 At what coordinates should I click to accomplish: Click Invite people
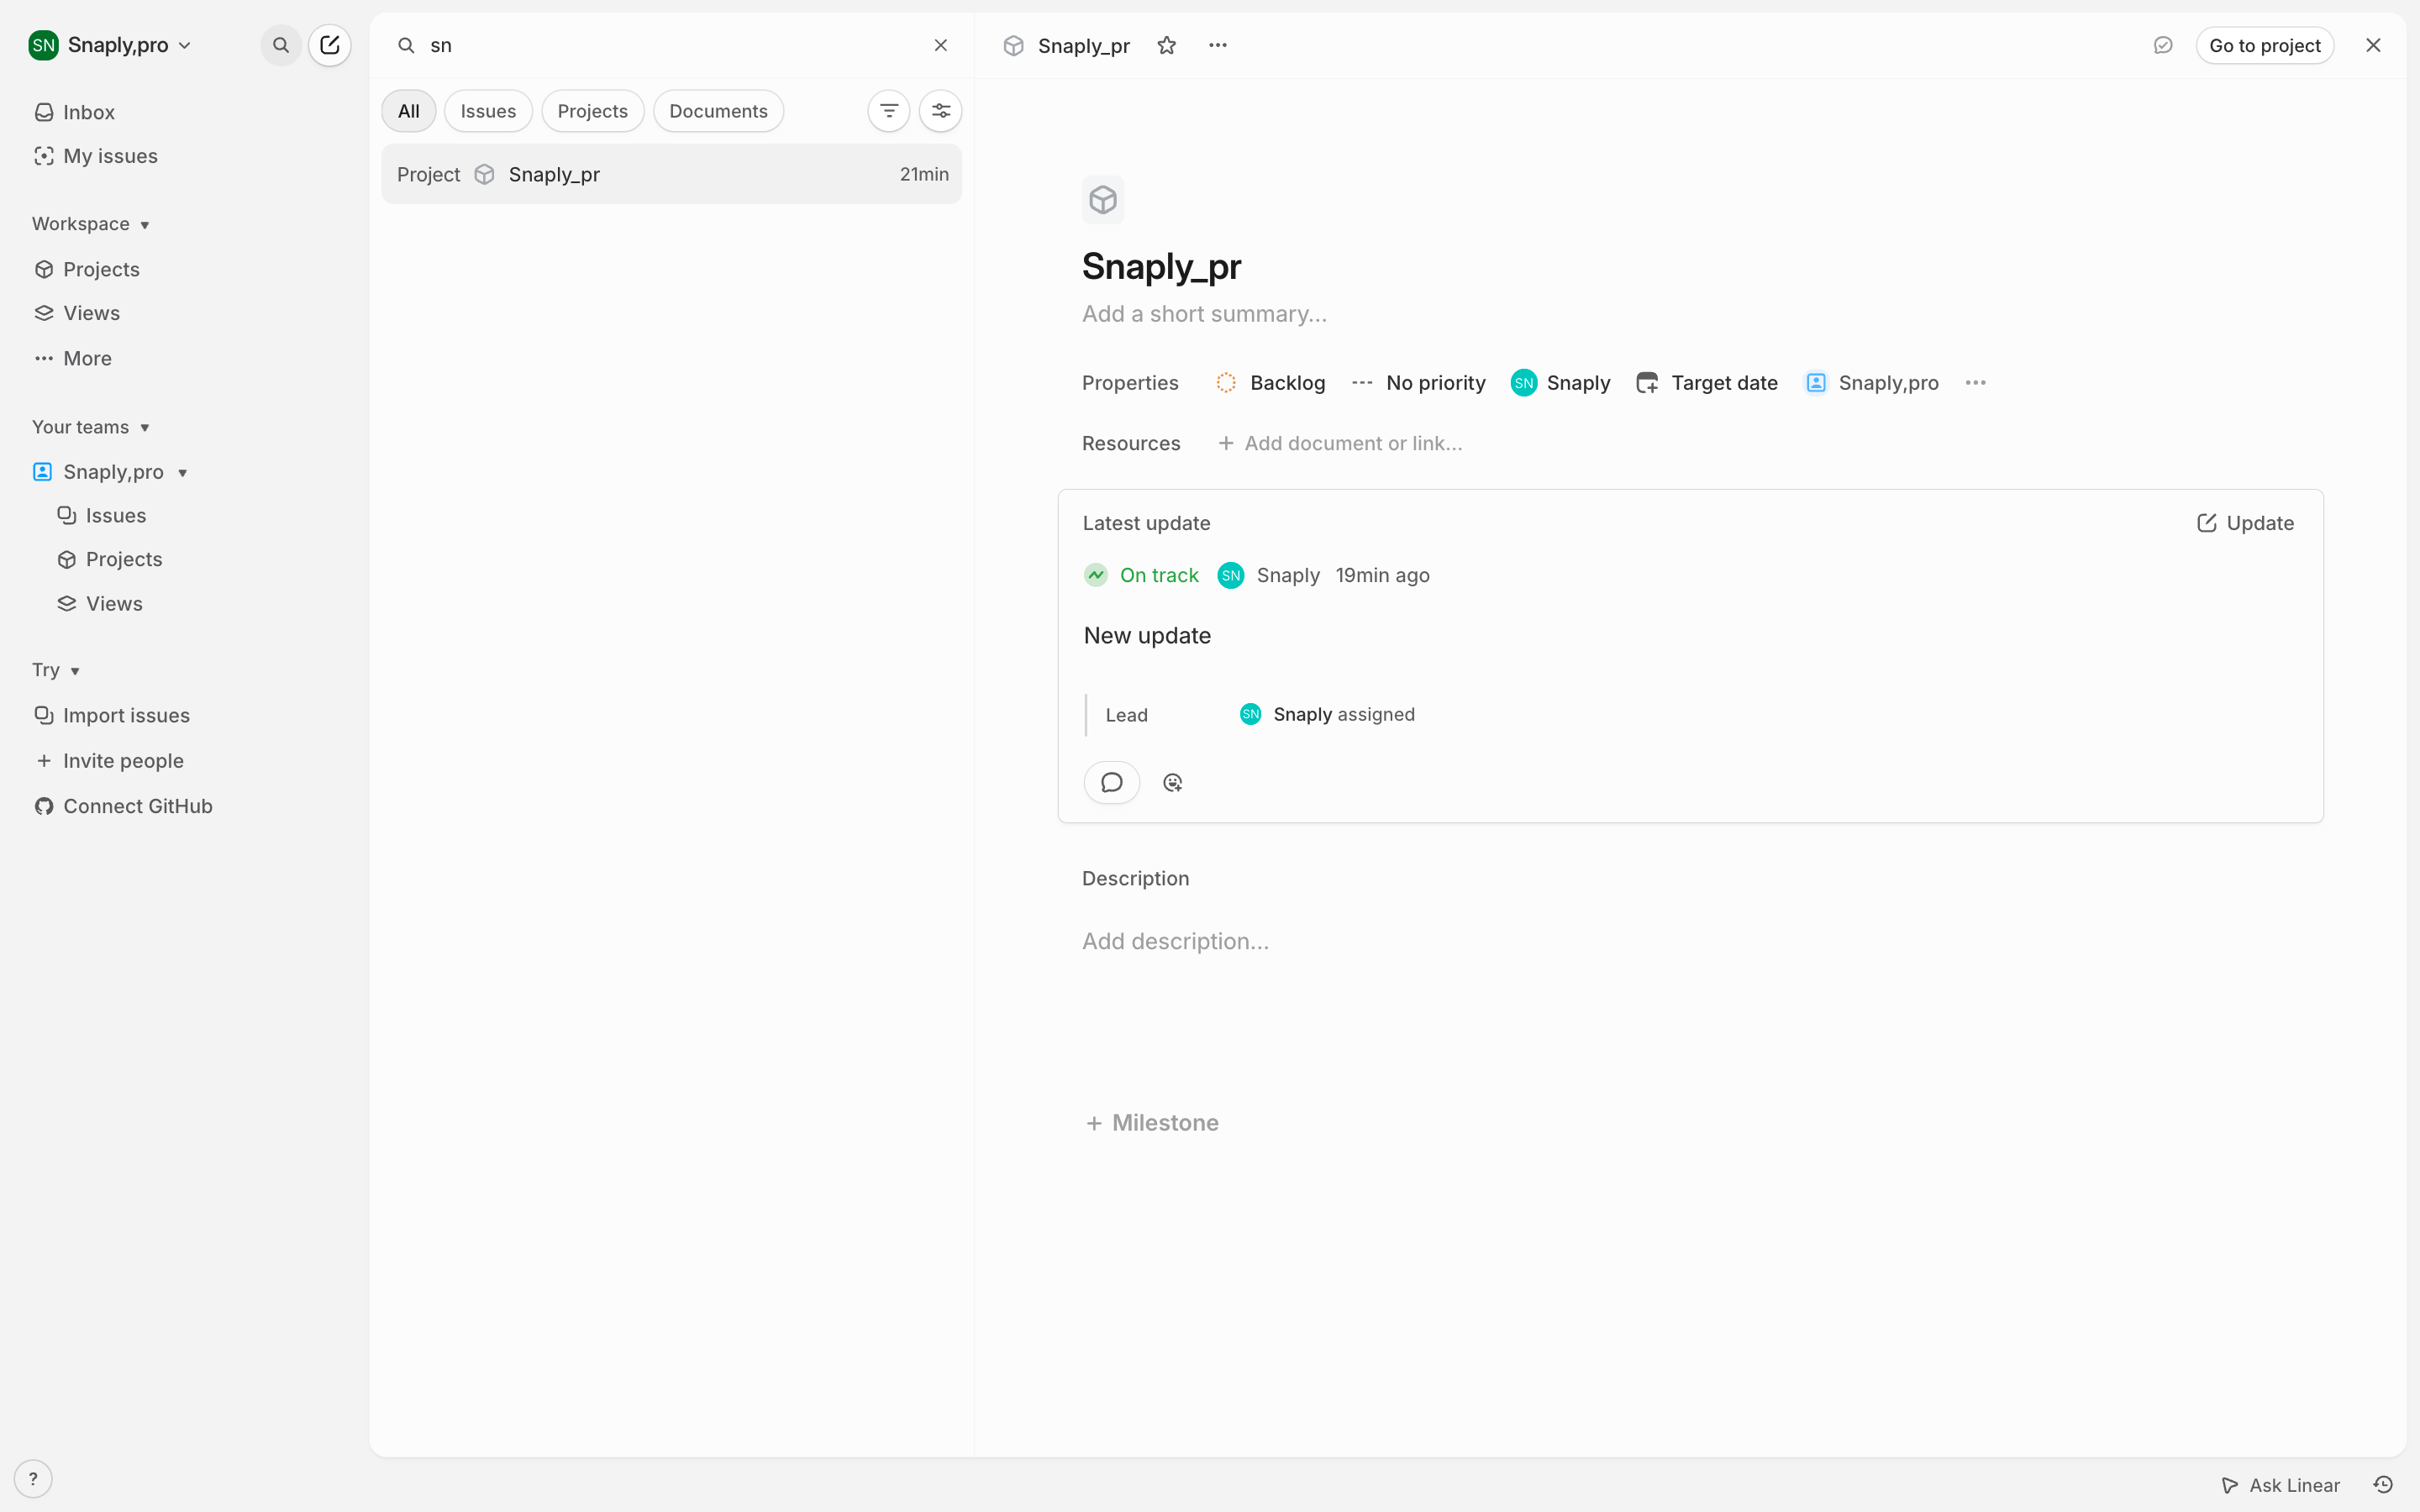[x=109, y=761]
